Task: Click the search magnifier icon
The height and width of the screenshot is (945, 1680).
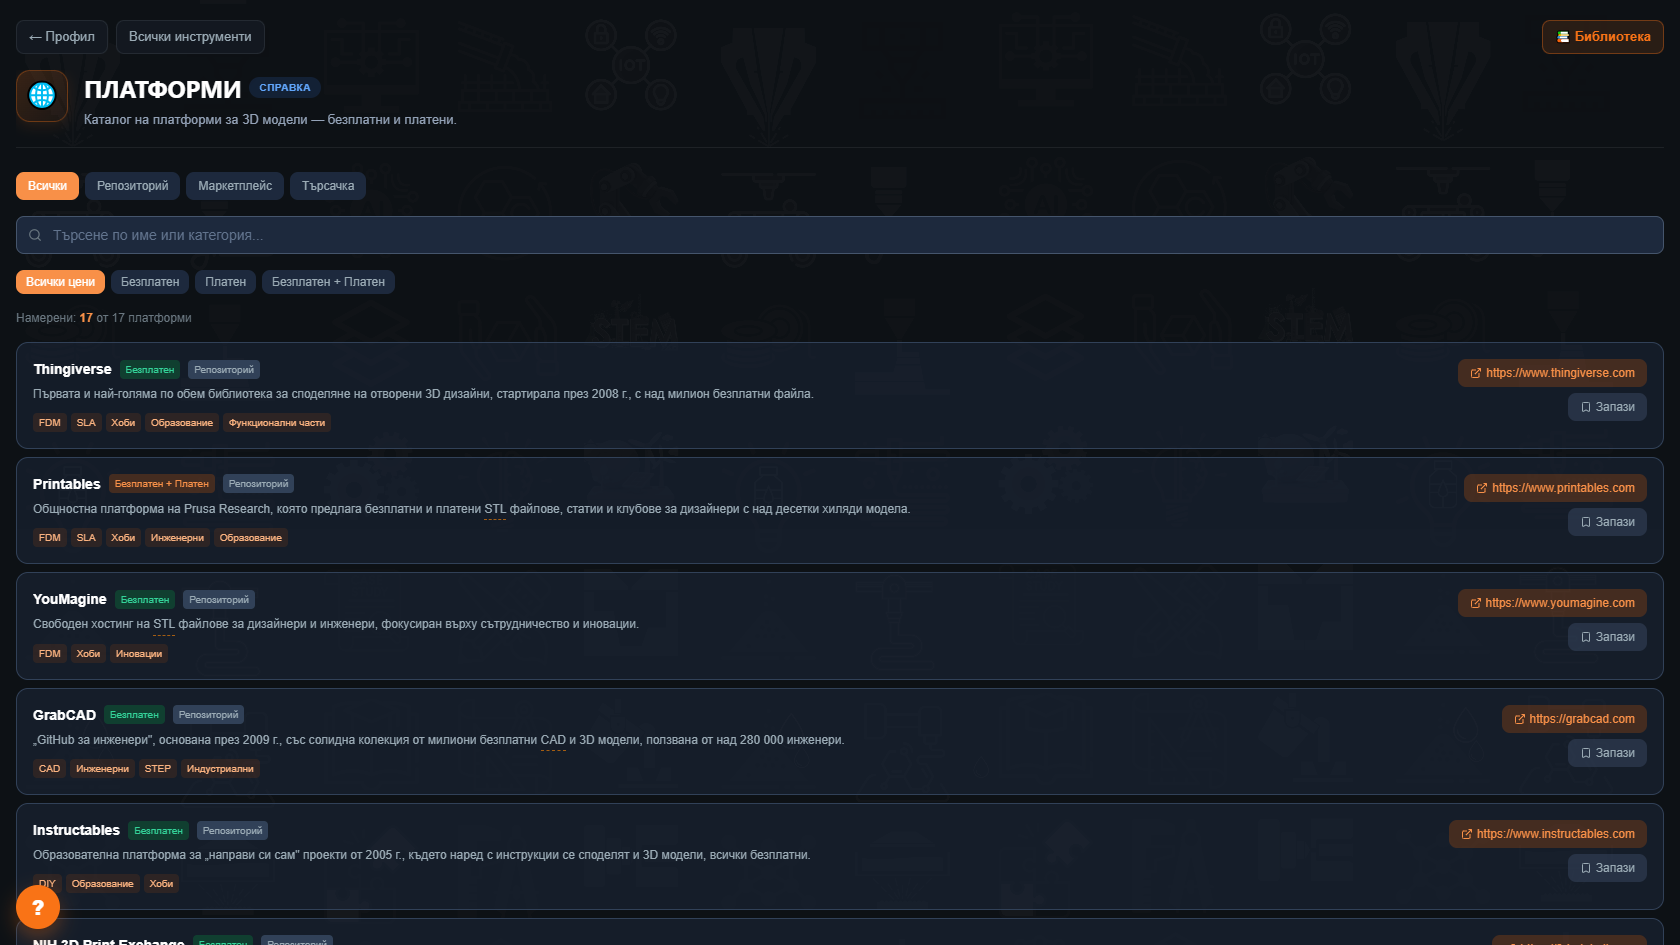Action: (x=35, y=235)
